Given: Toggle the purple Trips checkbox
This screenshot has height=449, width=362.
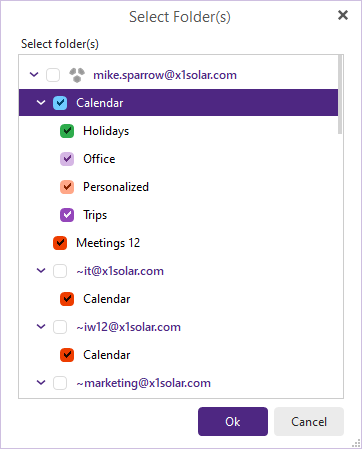Looking at the screenshot, I should [x=67, y=215].
